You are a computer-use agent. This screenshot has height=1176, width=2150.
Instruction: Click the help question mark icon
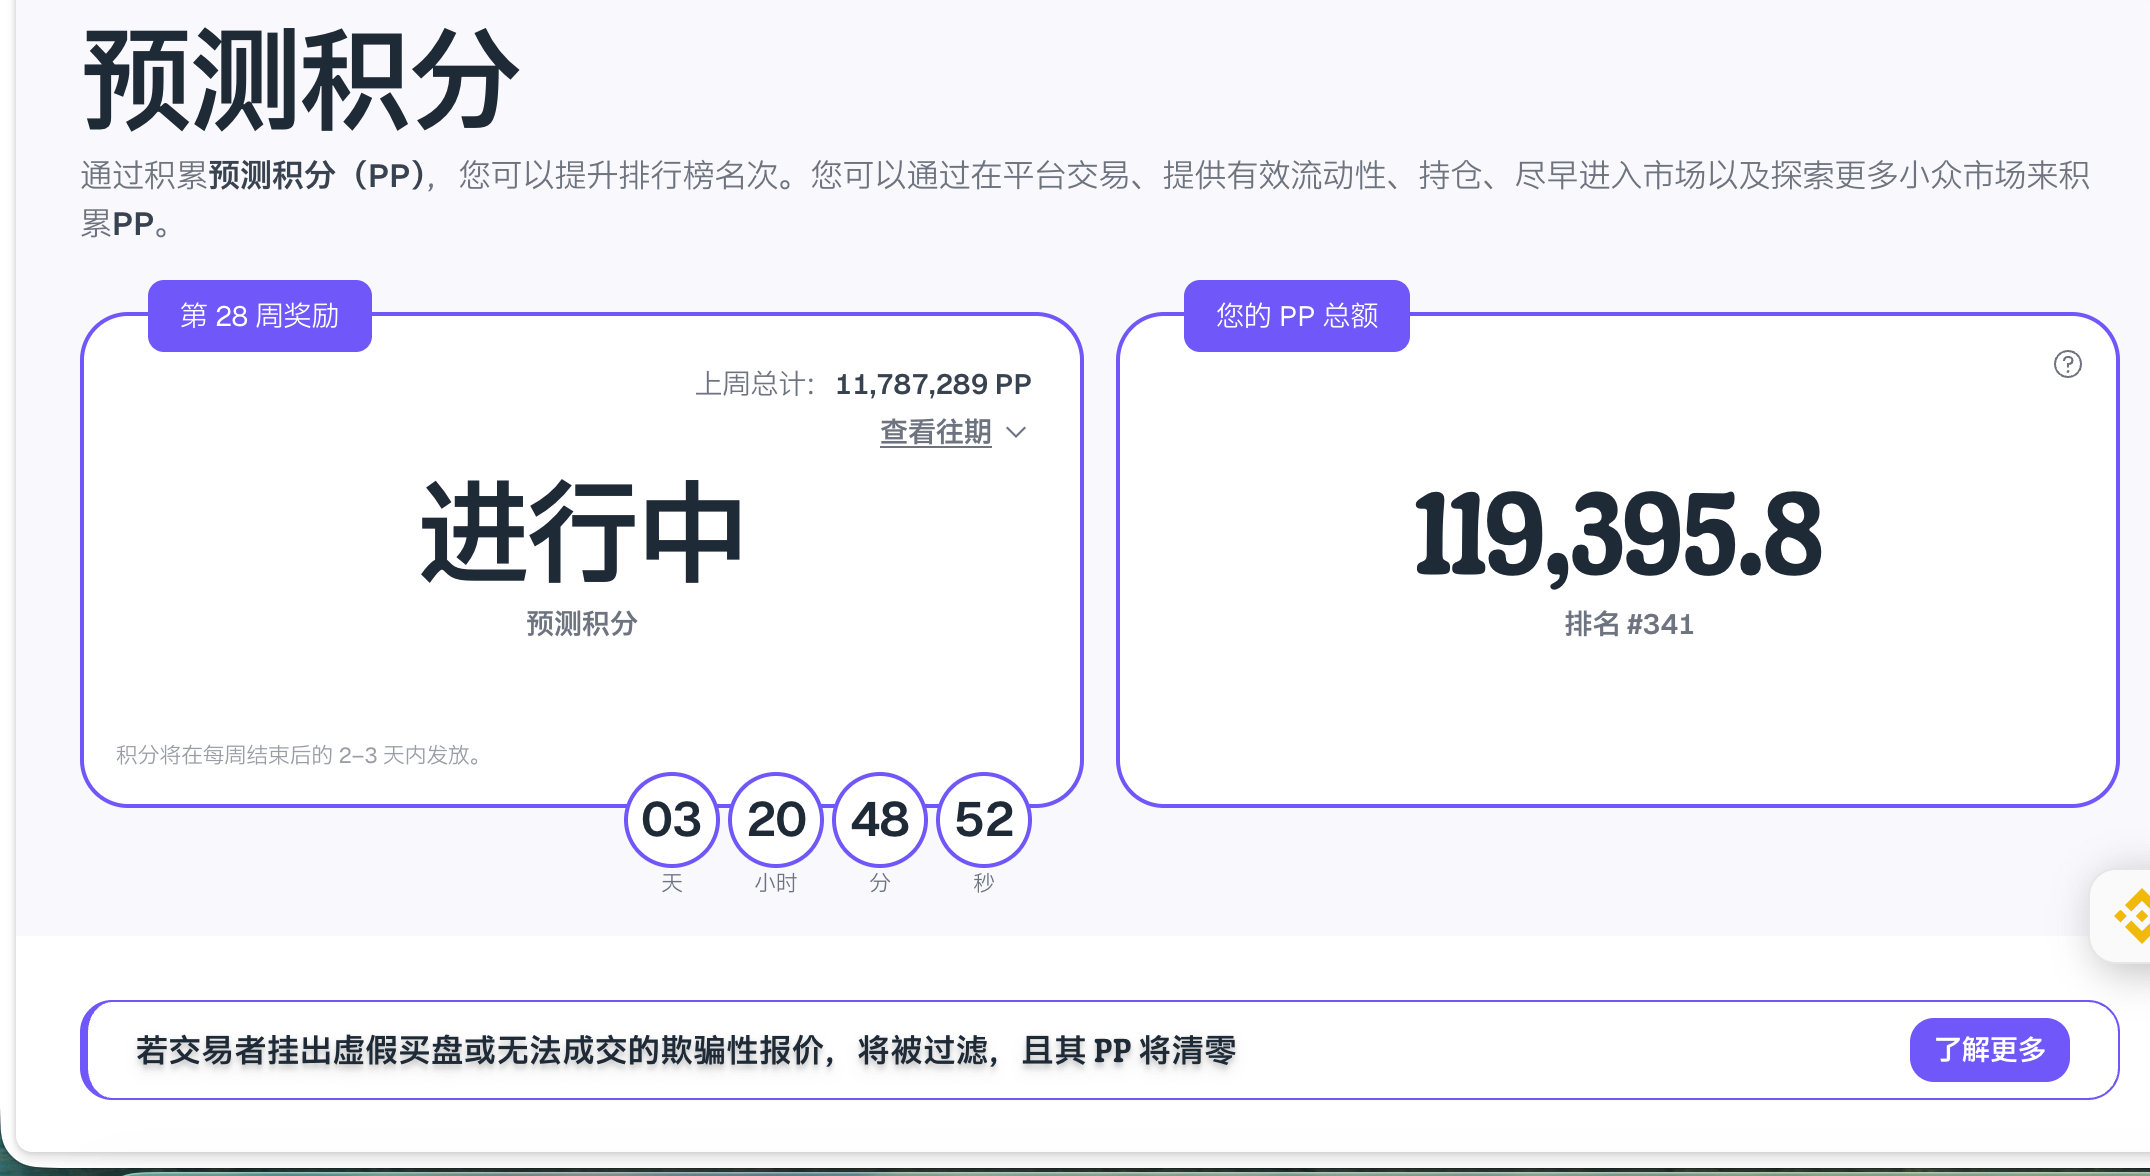[2067, 364]
